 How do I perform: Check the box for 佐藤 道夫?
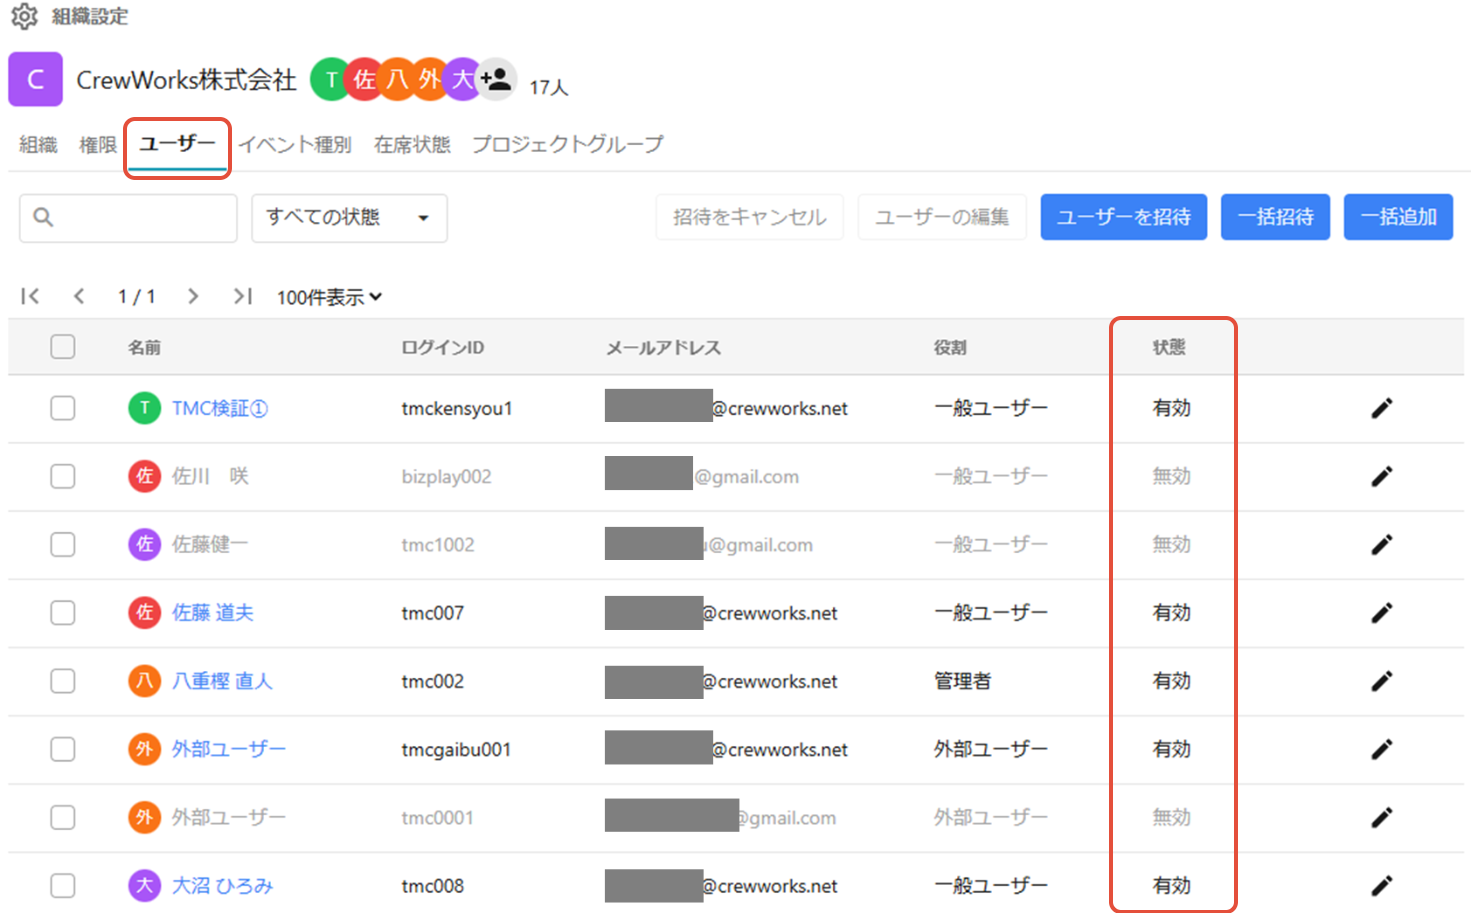click(63, 612)
